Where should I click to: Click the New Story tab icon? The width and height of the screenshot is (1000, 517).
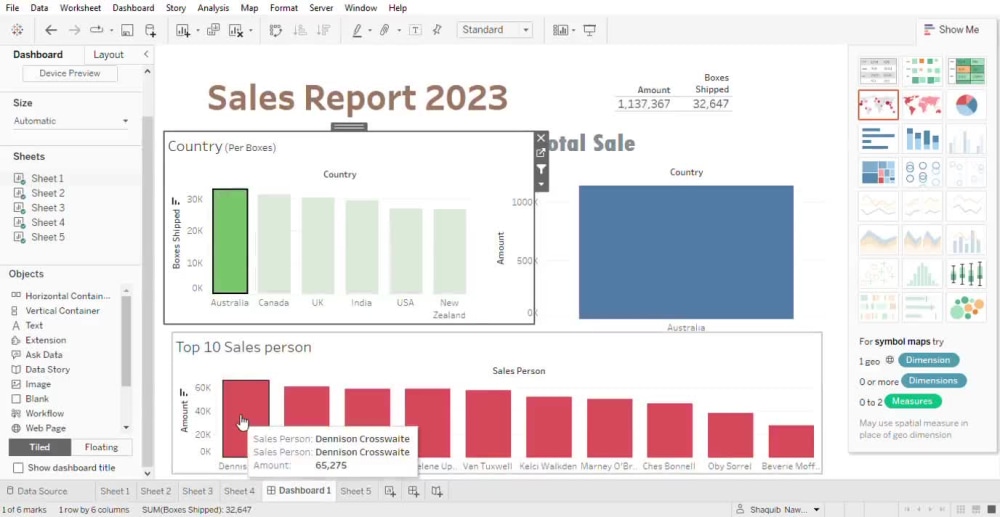click(x=437, y=491)
